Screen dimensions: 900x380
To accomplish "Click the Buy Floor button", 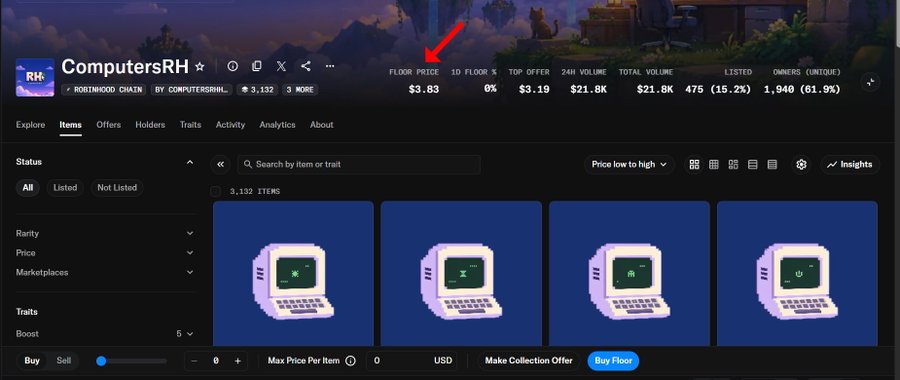I will [x=613, y=361].
